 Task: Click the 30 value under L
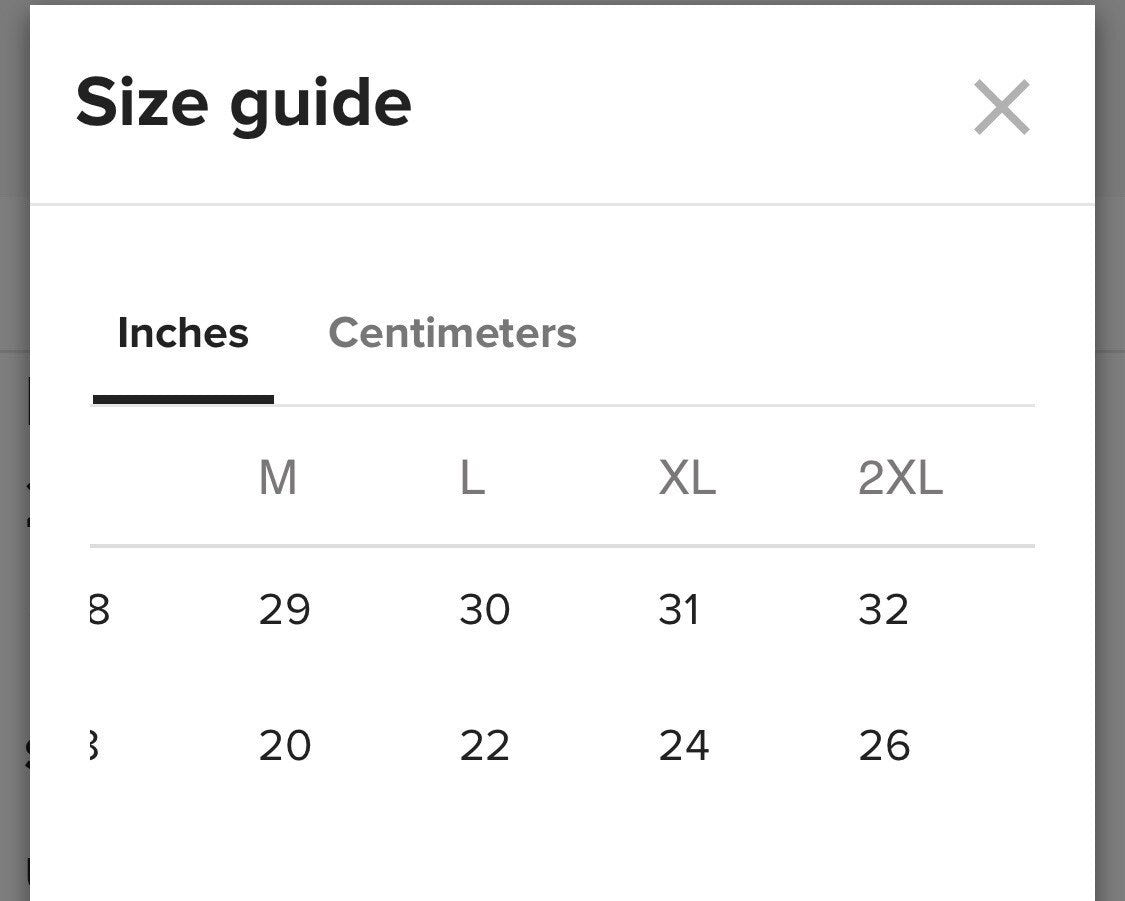[x=484, y=610]
